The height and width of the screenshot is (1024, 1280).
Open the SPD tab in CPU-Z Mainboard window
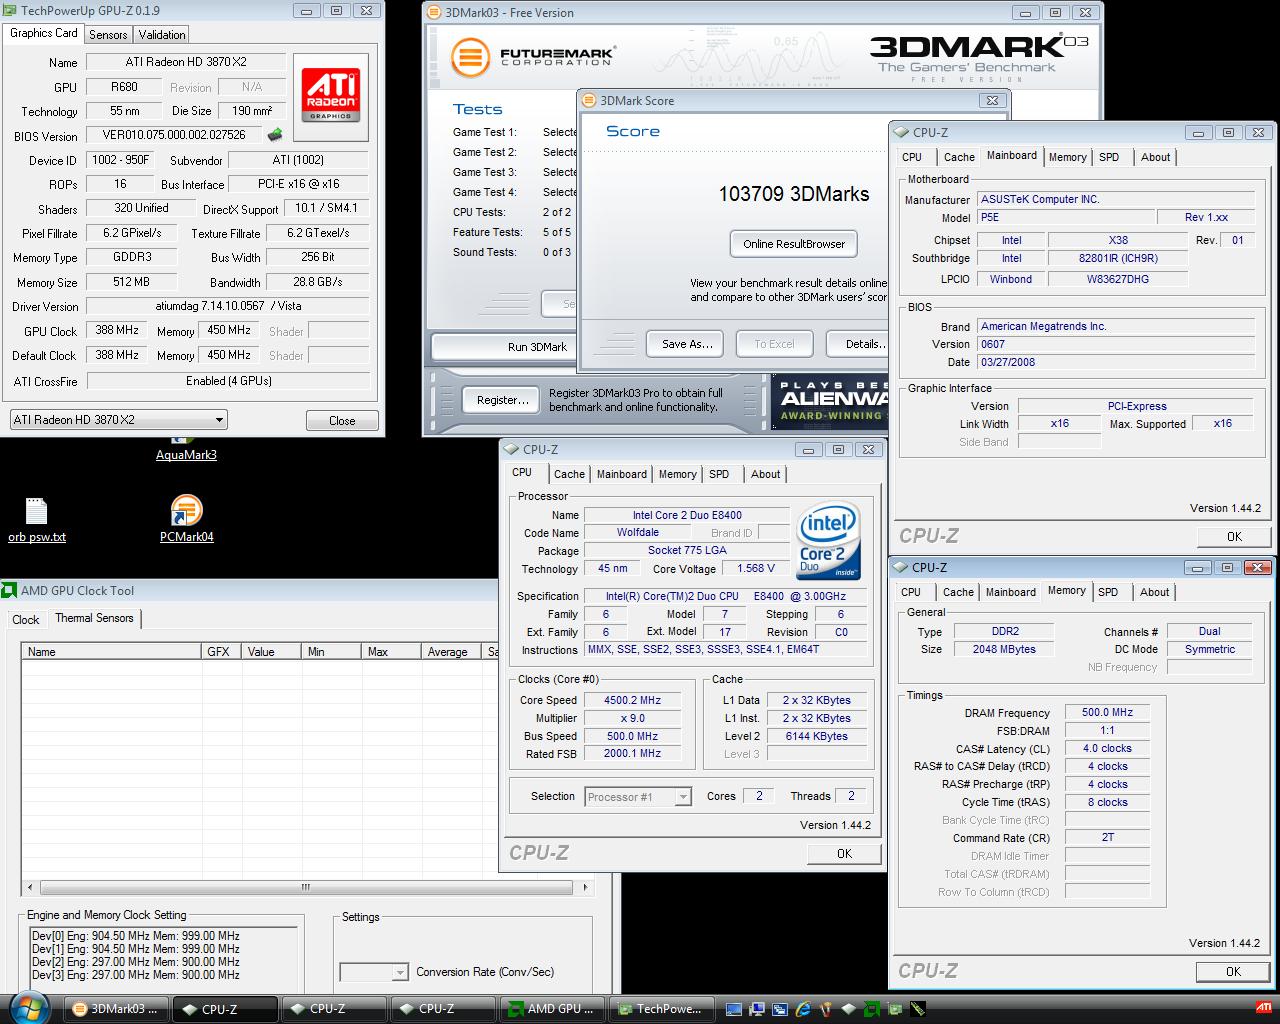click(1109, 157)
